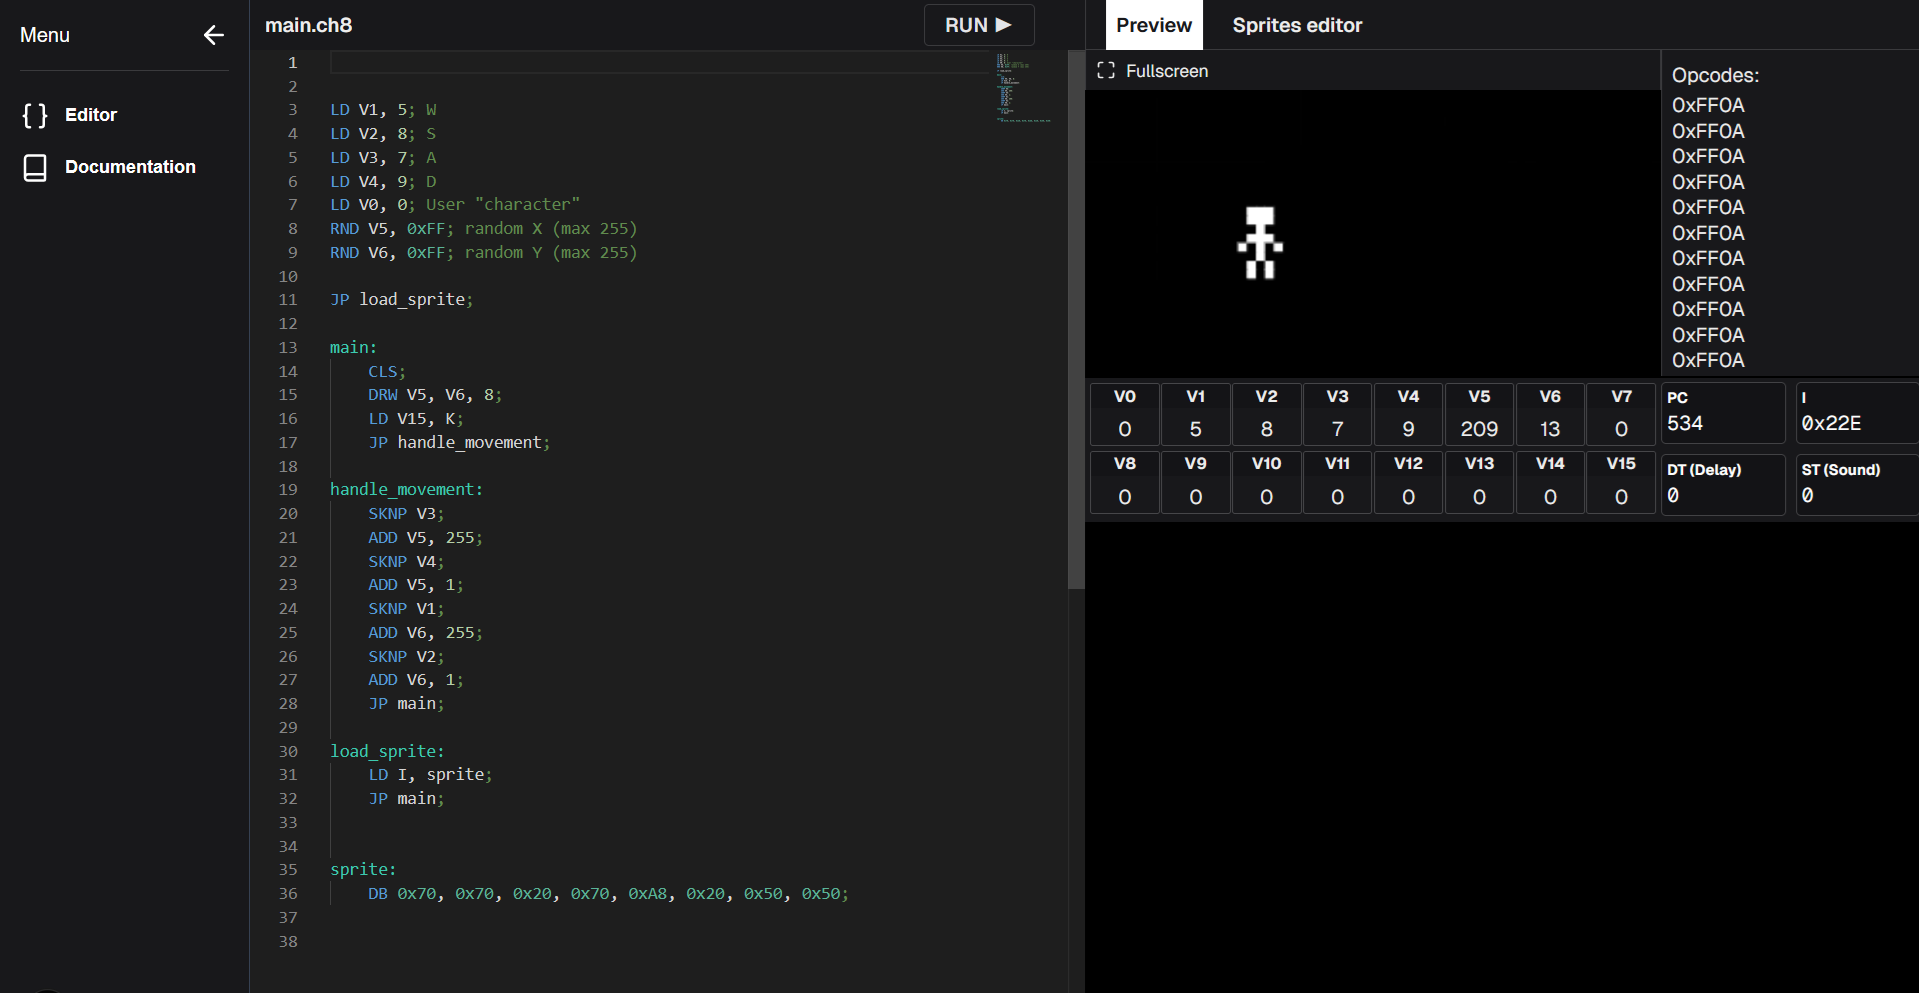1919x993 pixels.
Task: Click the 'main:' label in code
Action: [353, 348]
